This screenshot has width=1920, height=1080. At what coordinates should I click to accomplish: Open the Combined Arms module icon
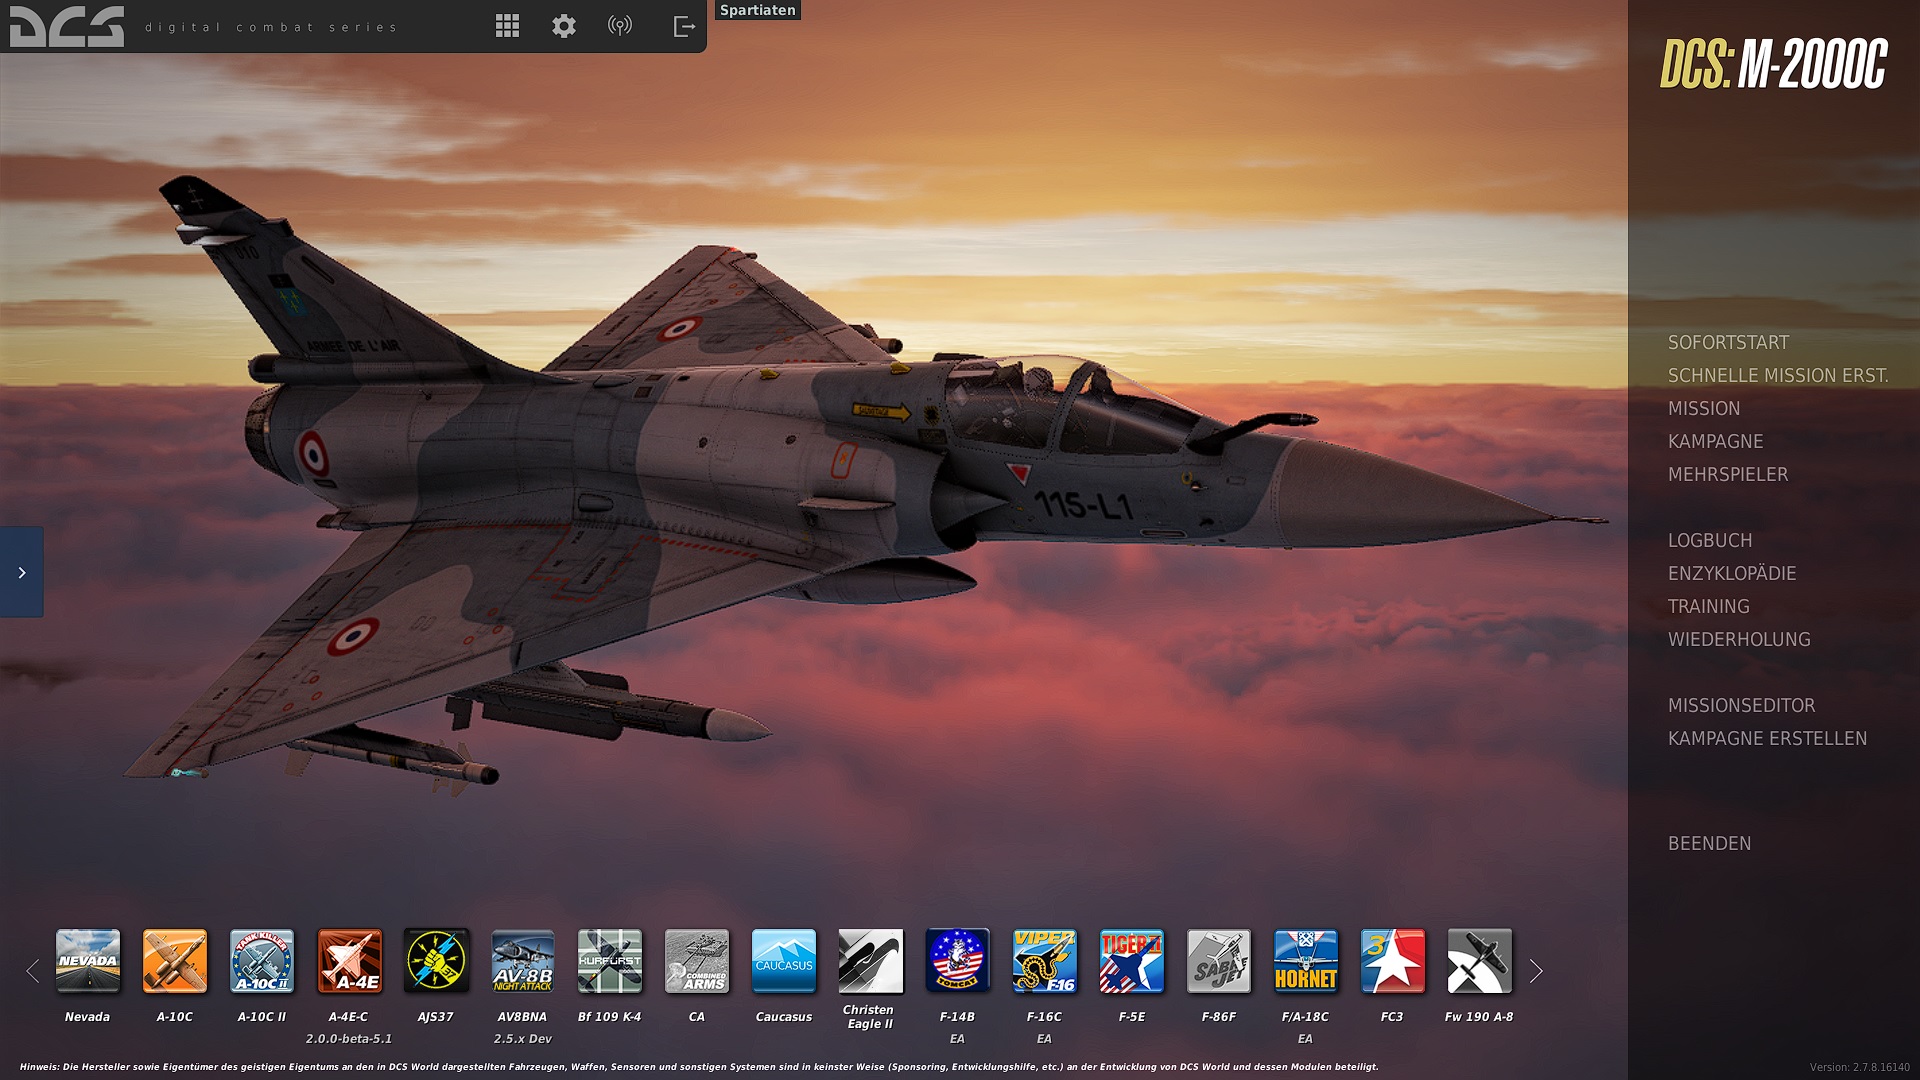(x=697, y=961)
